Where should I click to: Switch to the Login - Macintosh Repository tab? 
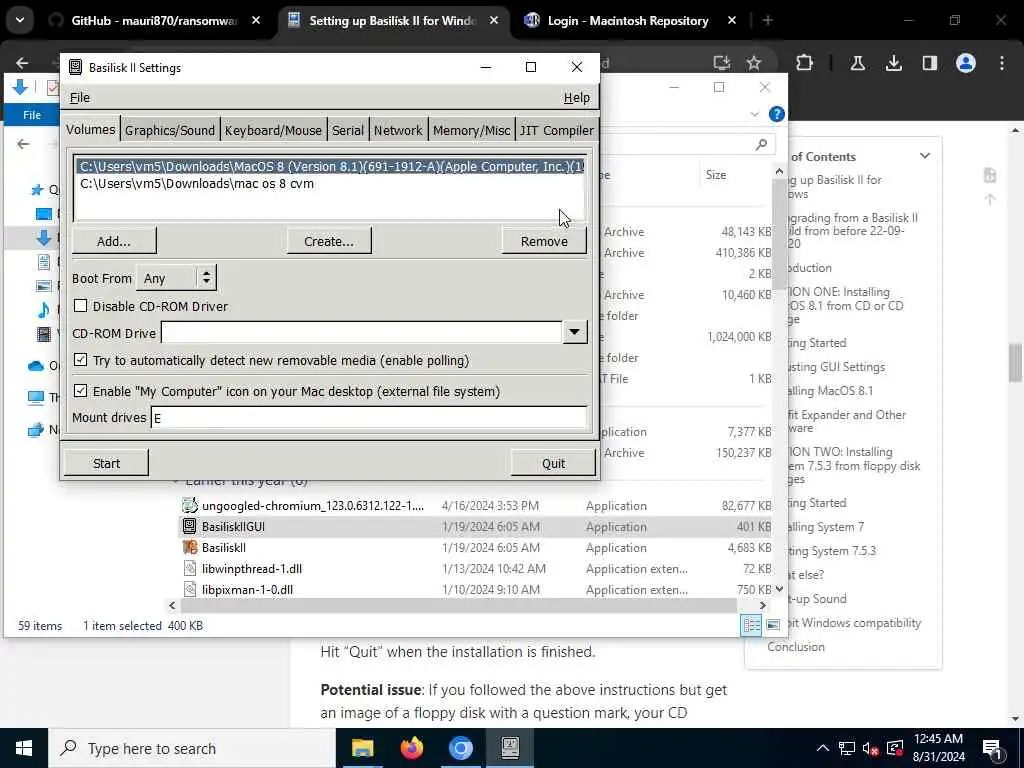point(628,21)
